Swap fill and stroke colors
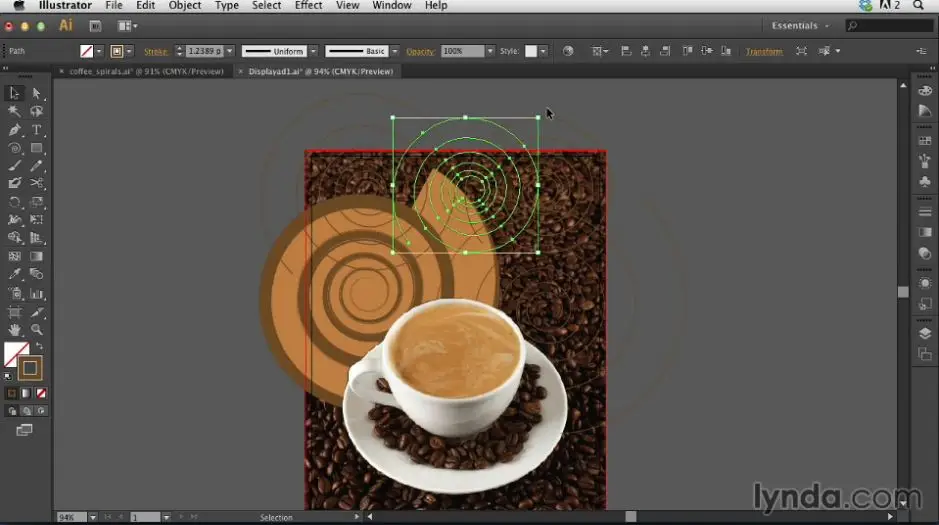 [x=40, y=347]
